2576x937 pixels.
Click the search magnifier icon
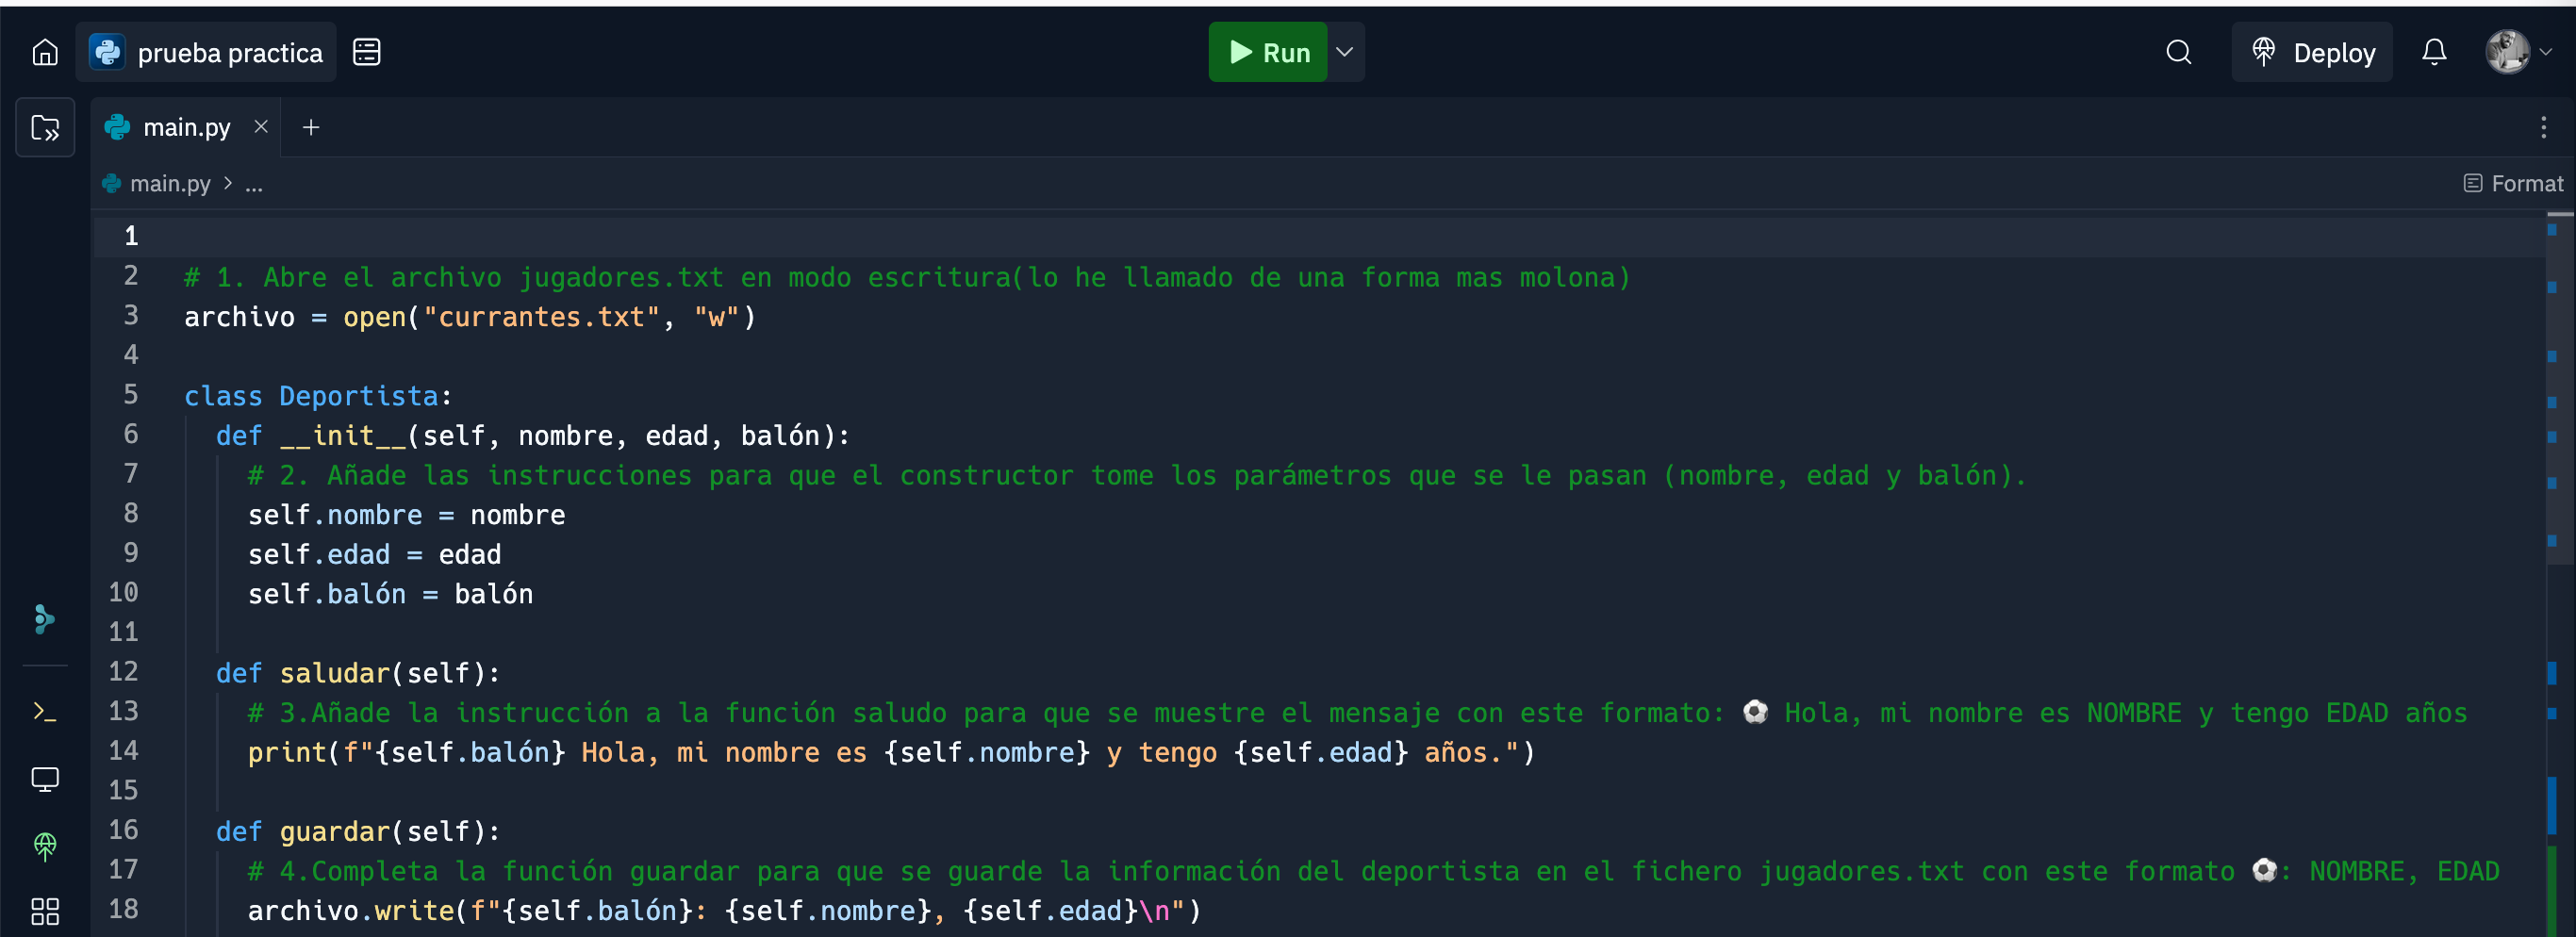[2178, 52]
